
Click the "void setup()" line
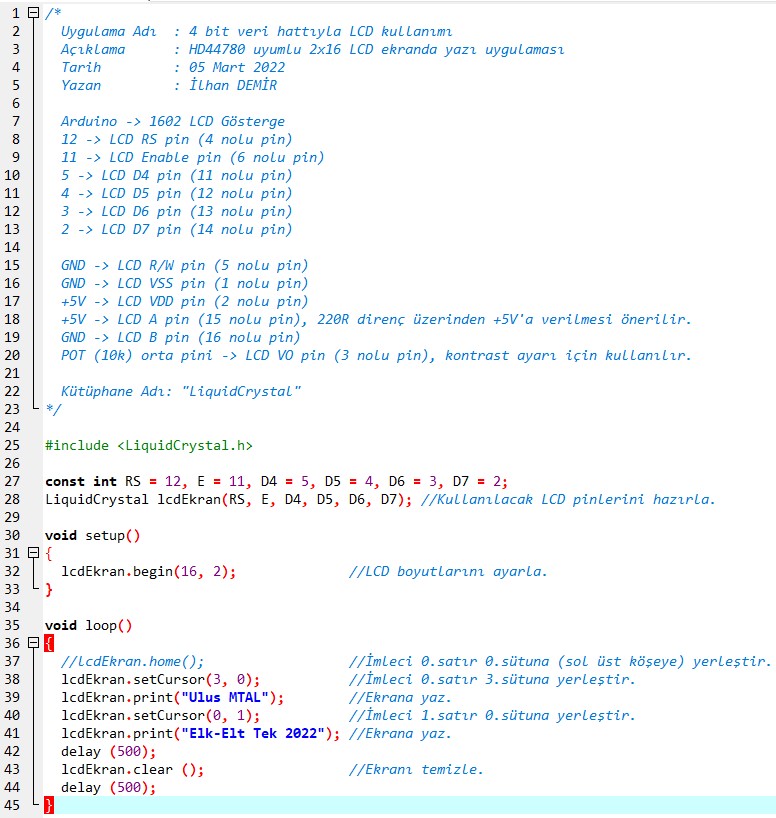click(92, 535)
